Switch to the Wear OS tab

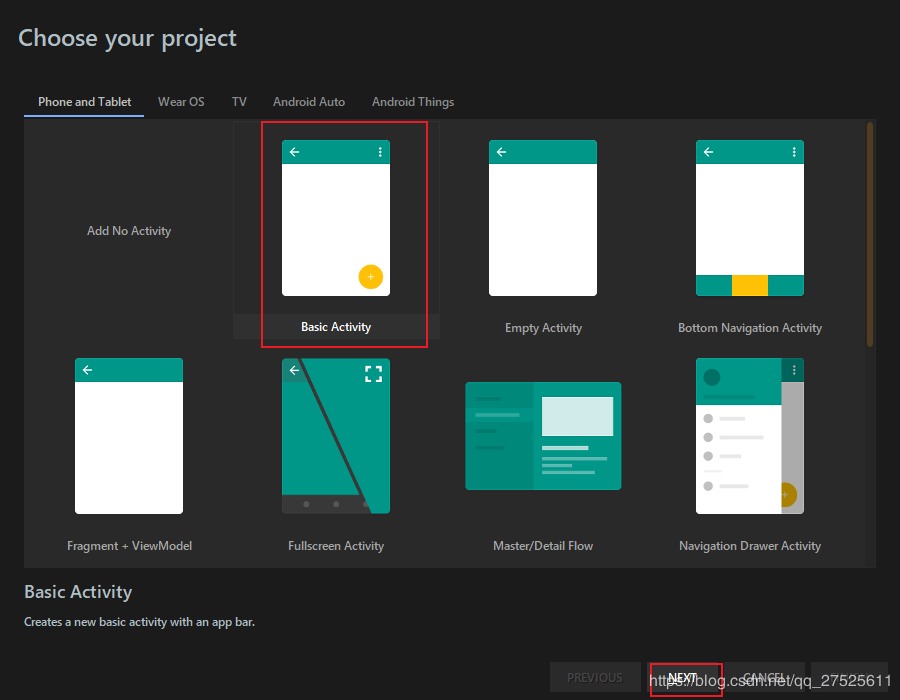pyautogui.click(x=181, y=102)
